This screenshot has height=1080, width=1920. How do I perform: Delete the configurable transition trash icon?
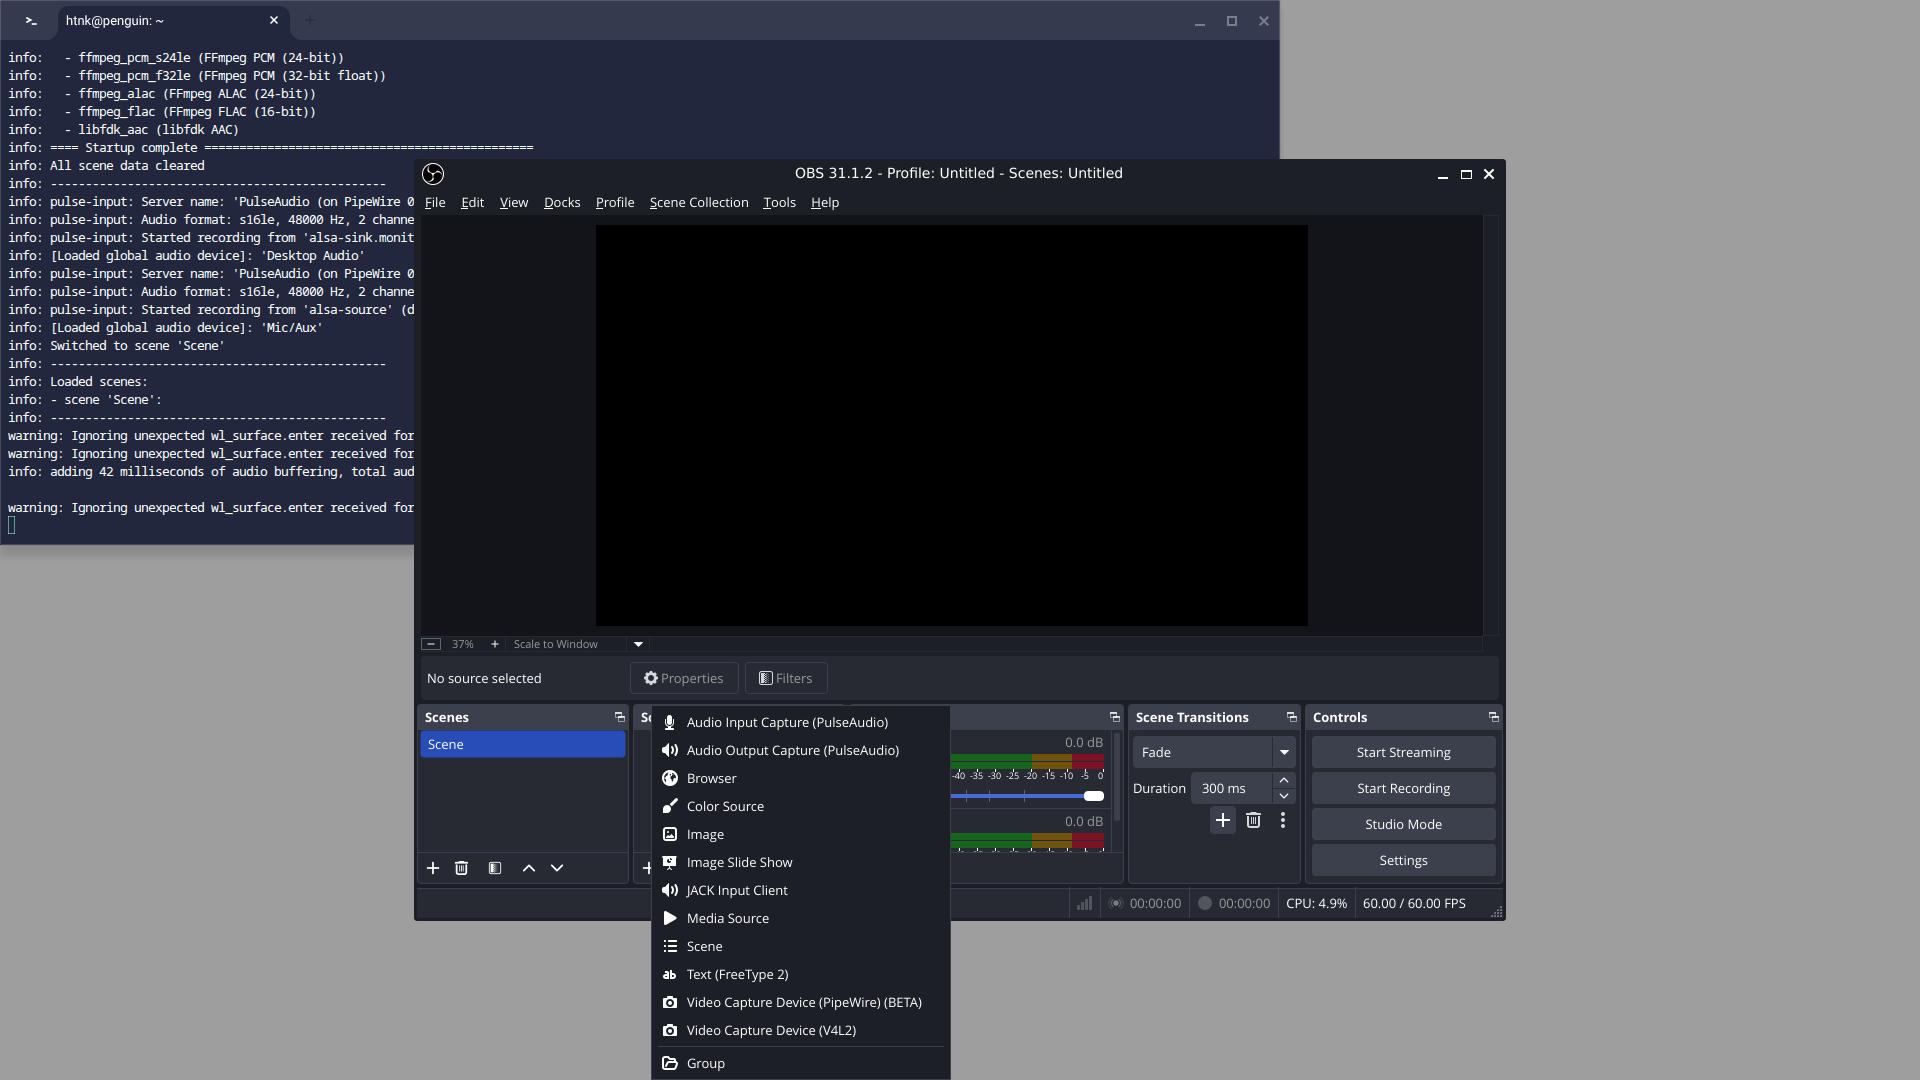click(1253, 820)
